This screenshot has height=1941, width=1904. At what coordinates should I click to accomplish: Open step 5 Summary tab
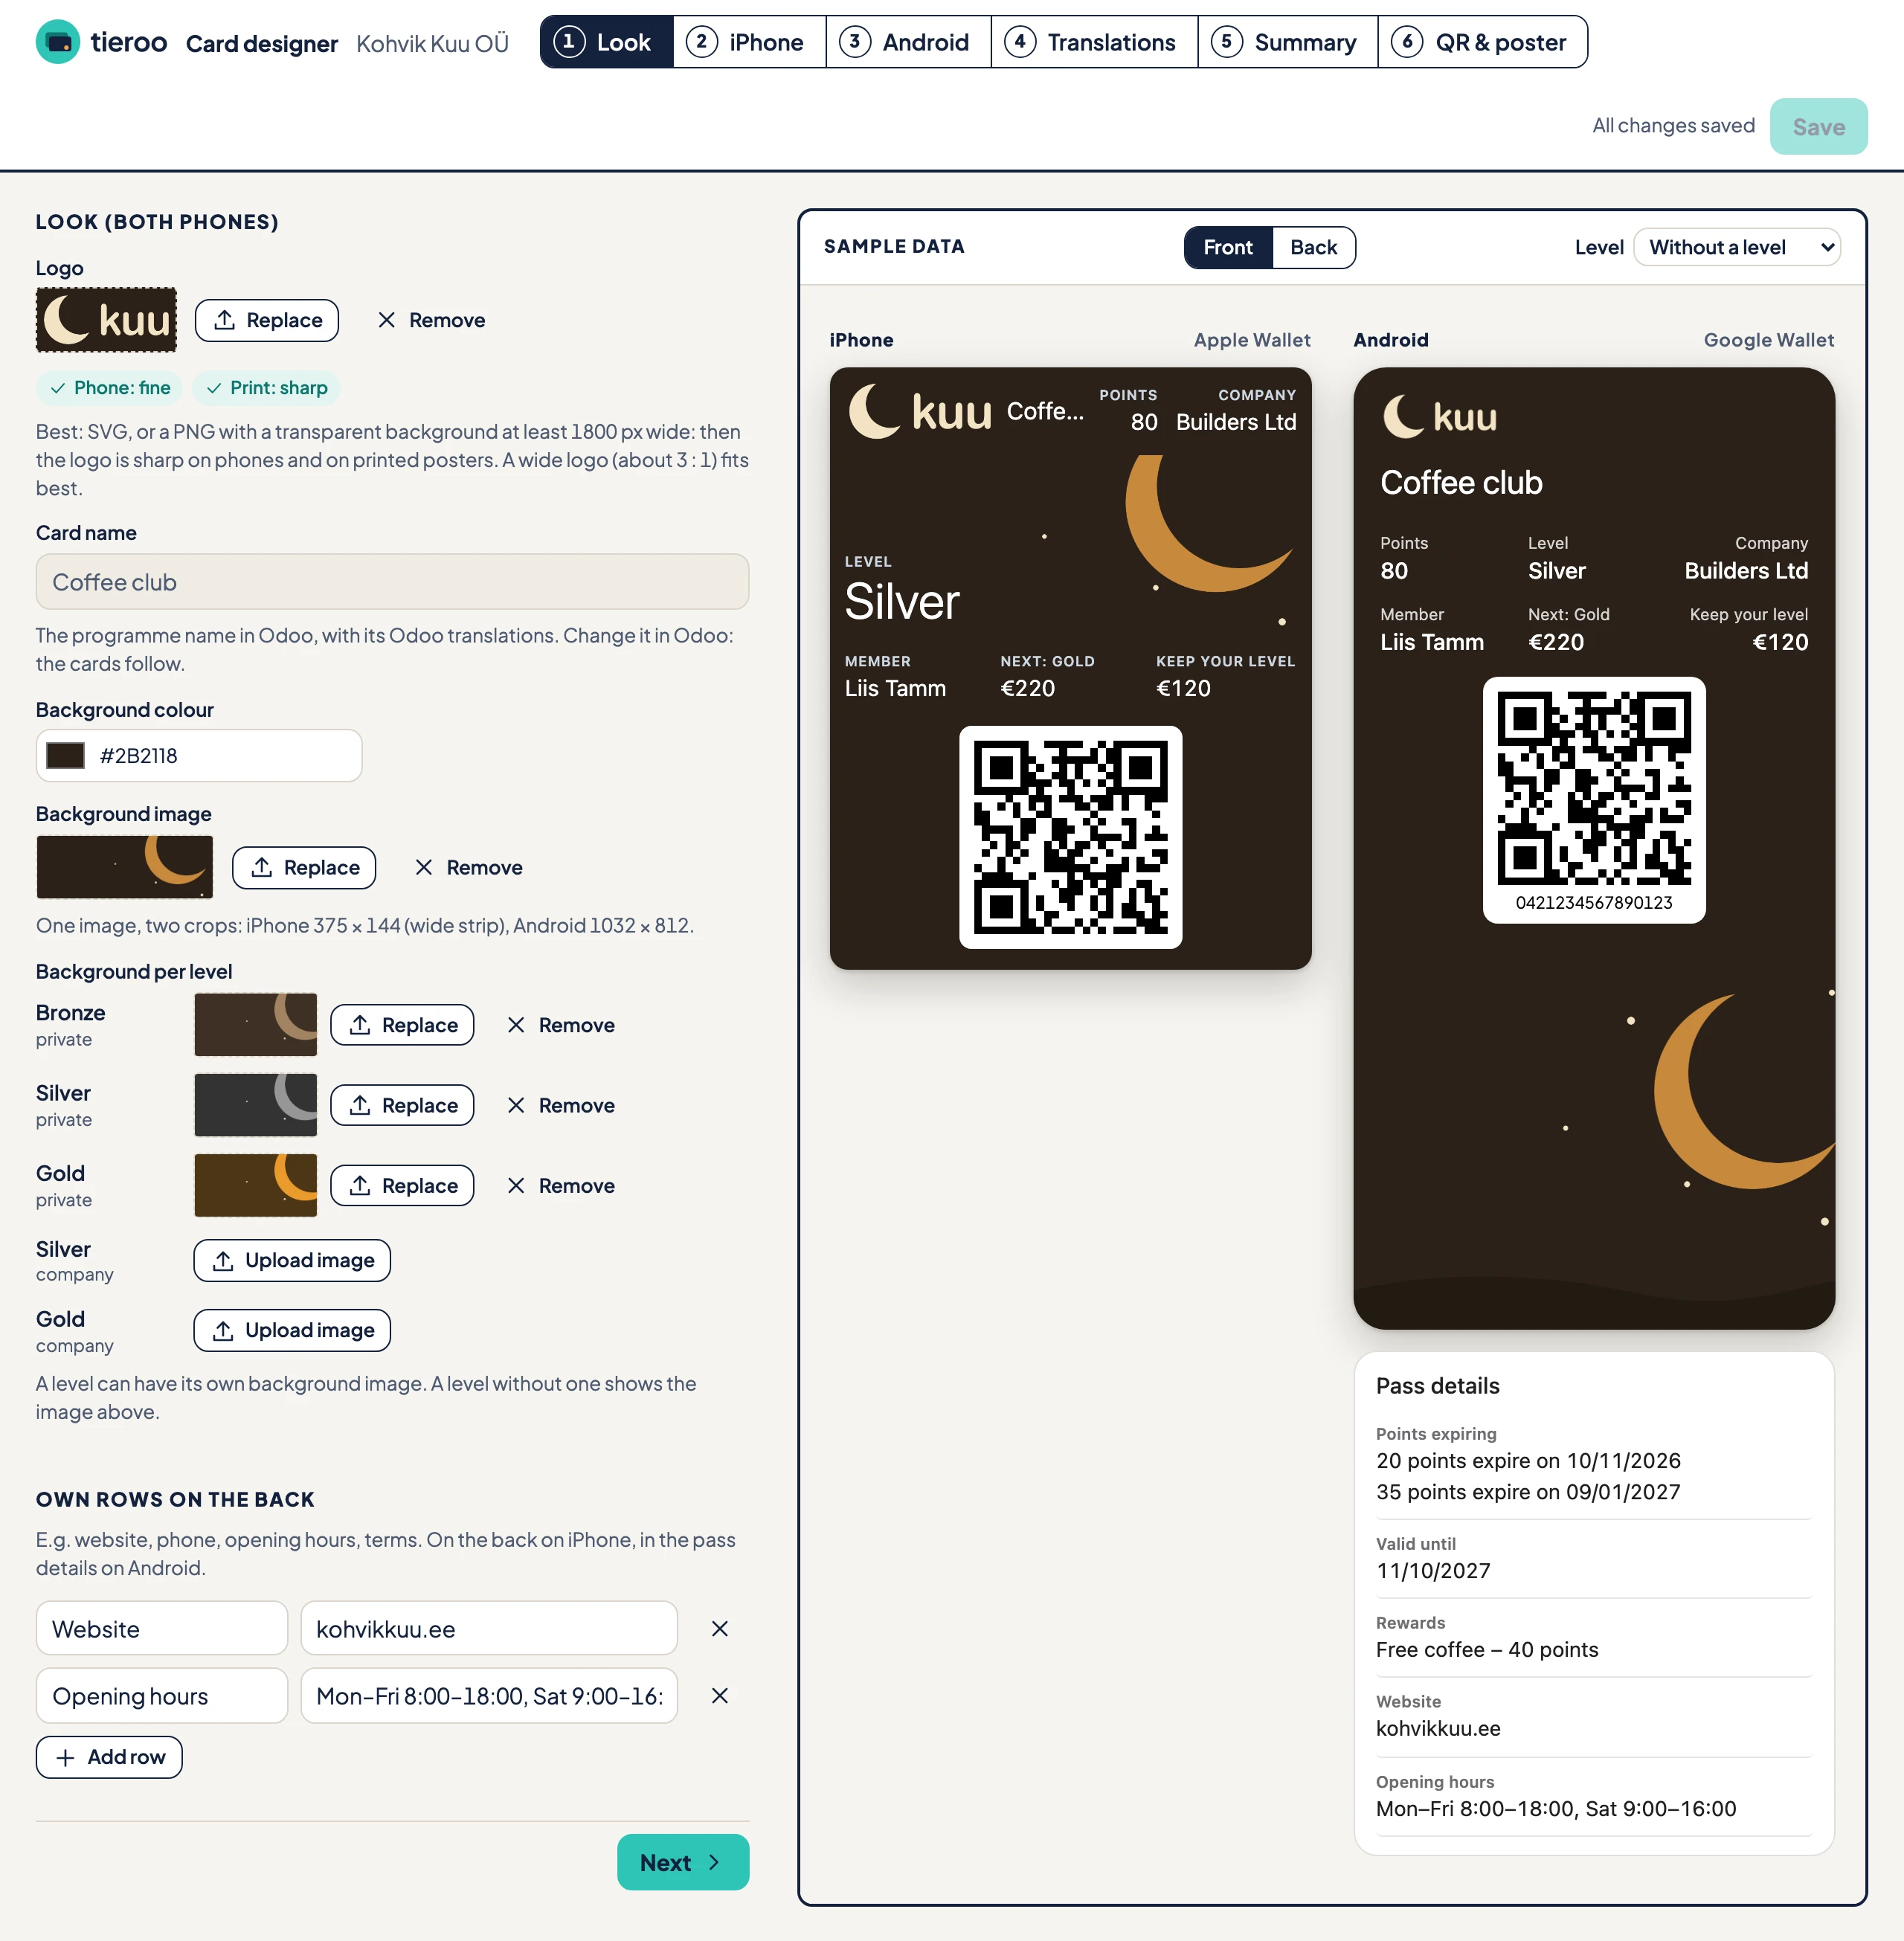[1287, 42]
